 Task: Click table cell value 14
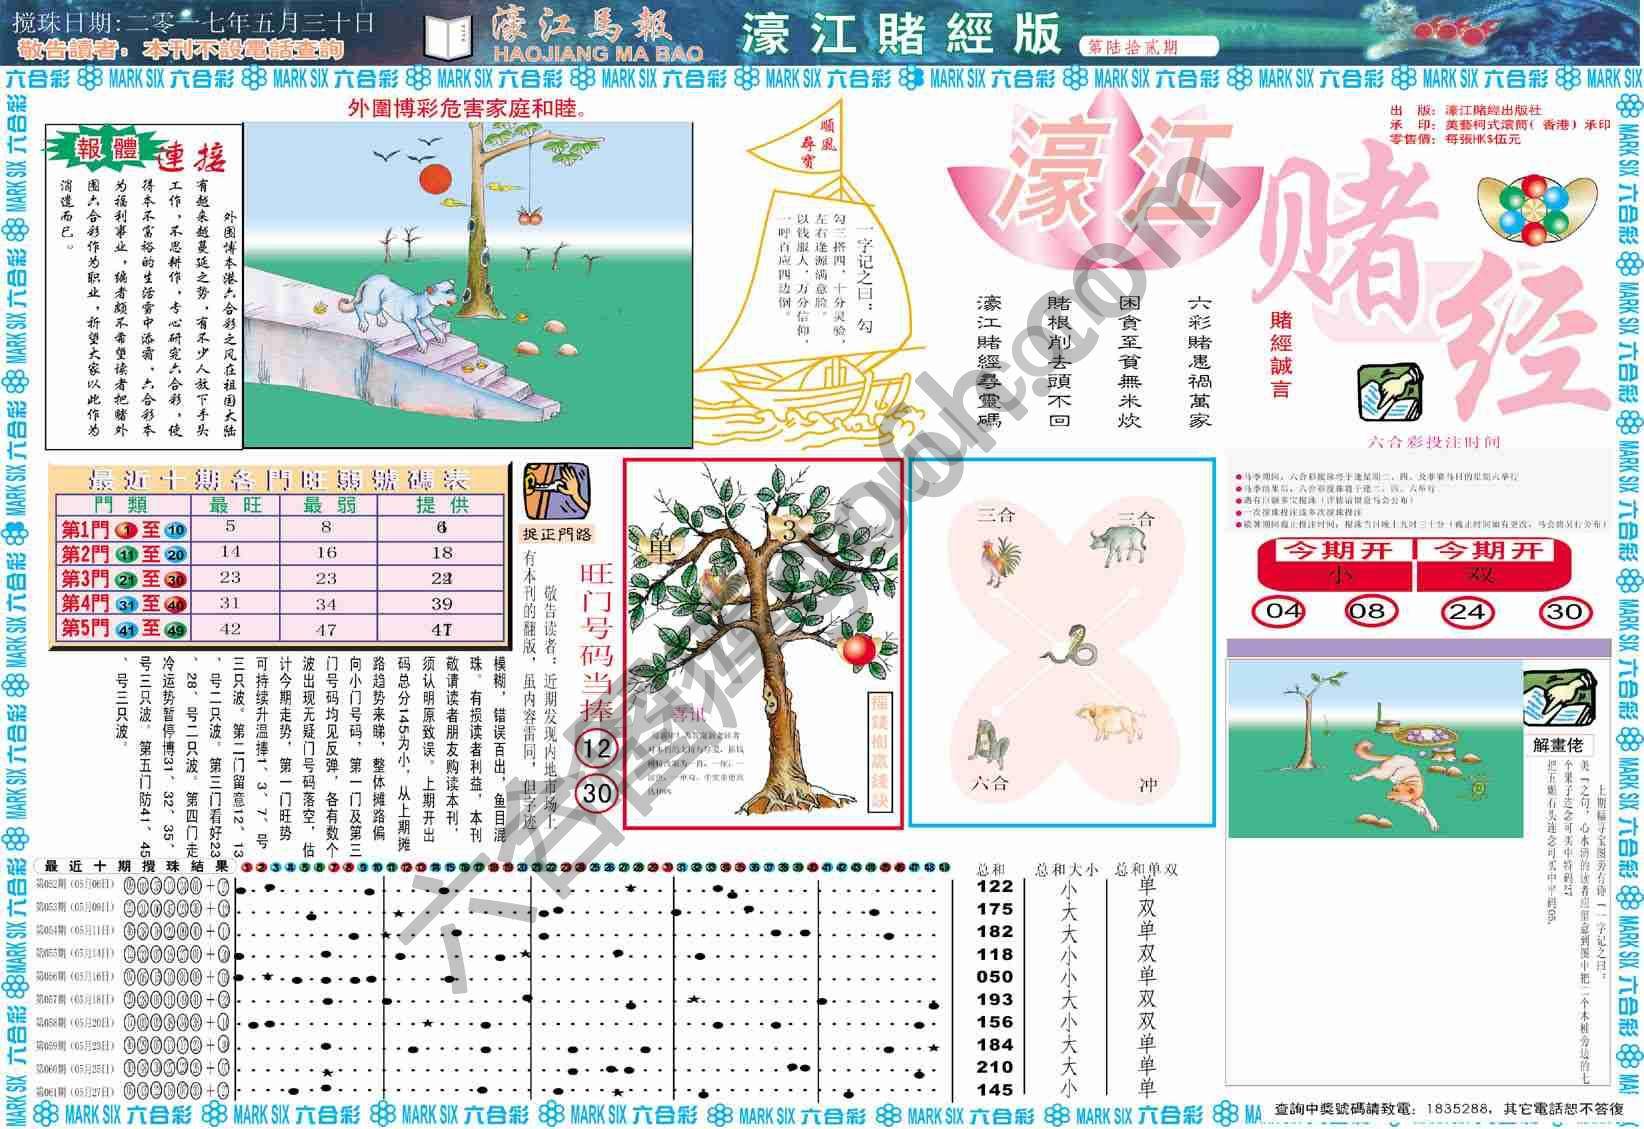pyautogui.click(x=231, y=551)
